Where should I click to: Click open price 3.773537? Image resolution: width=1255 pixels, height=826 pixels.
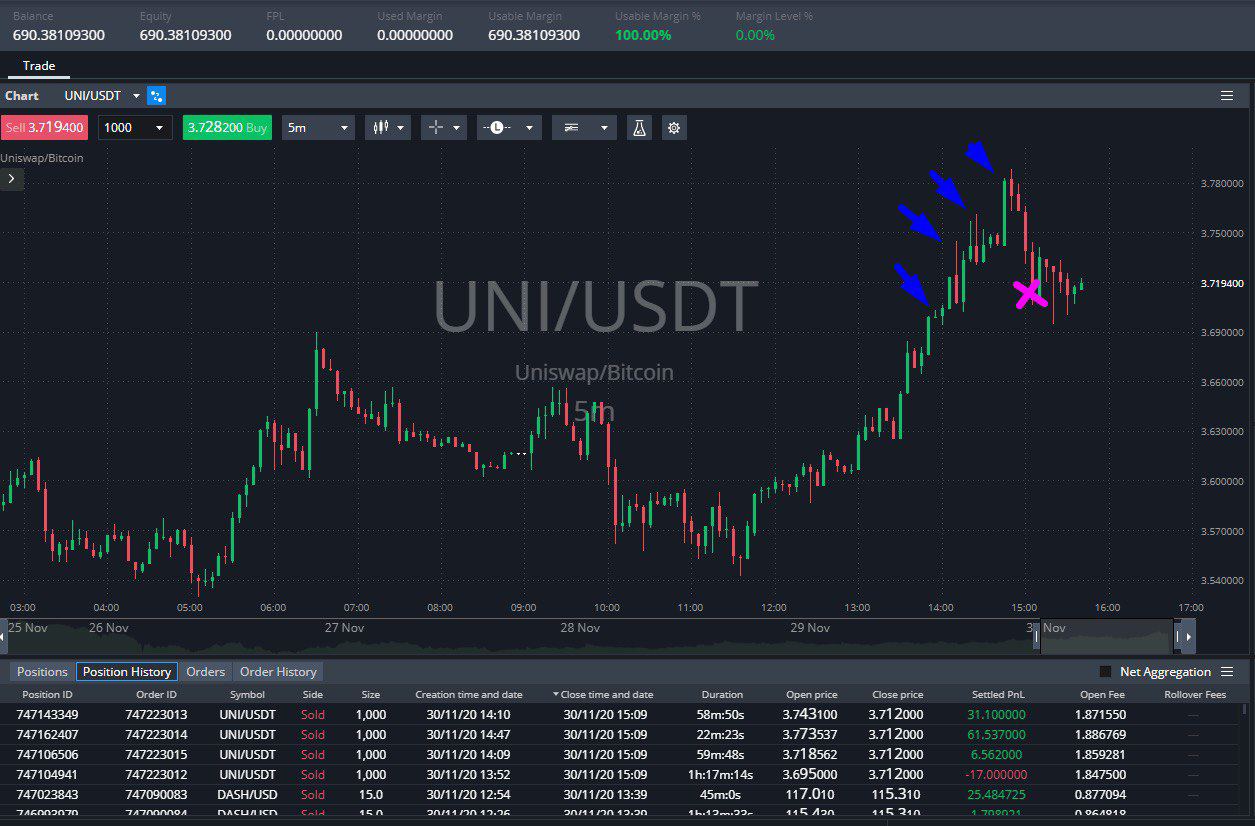pyautogui.click(x=810, y=735)
